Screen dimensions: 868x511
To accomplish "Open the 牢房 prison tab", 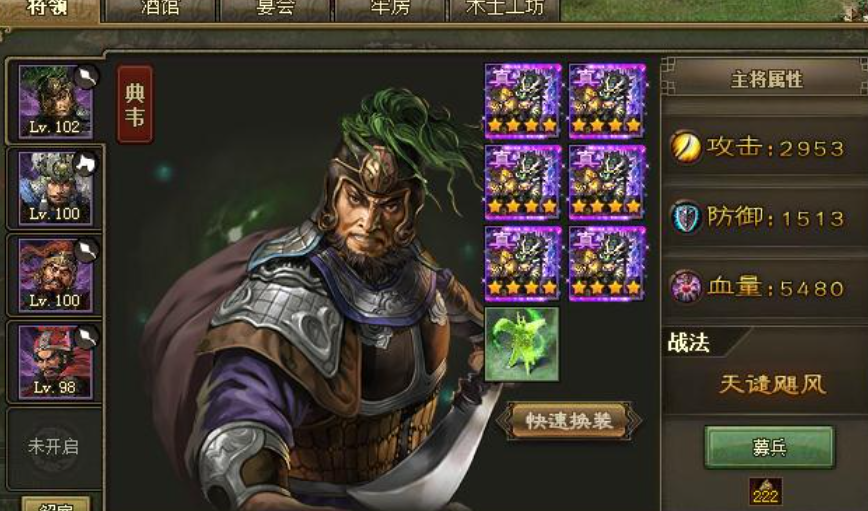I will coord(390,9).
